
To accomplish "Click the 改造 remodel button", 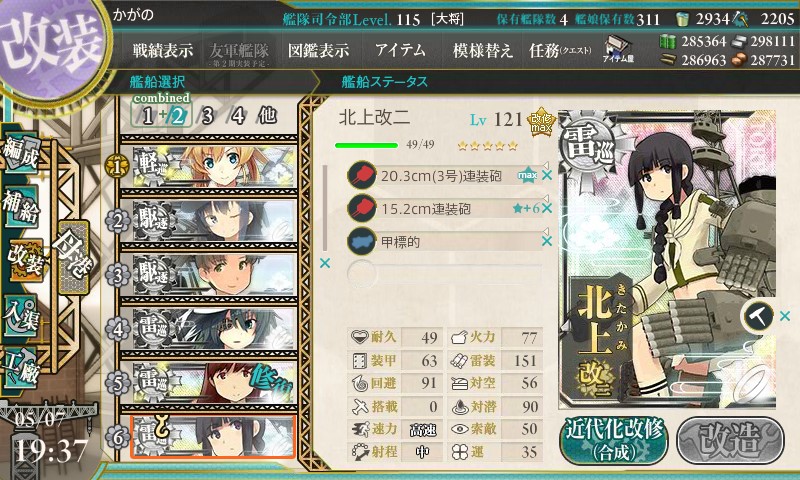I will pyautogui.click(x=730, y=441).
